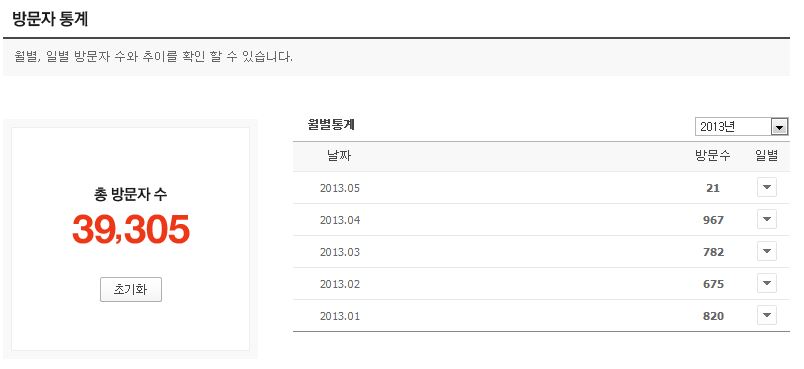Select the 2013.04 date row
The height and width of the screenshot is (369, 804).
[x=541, y=220]
